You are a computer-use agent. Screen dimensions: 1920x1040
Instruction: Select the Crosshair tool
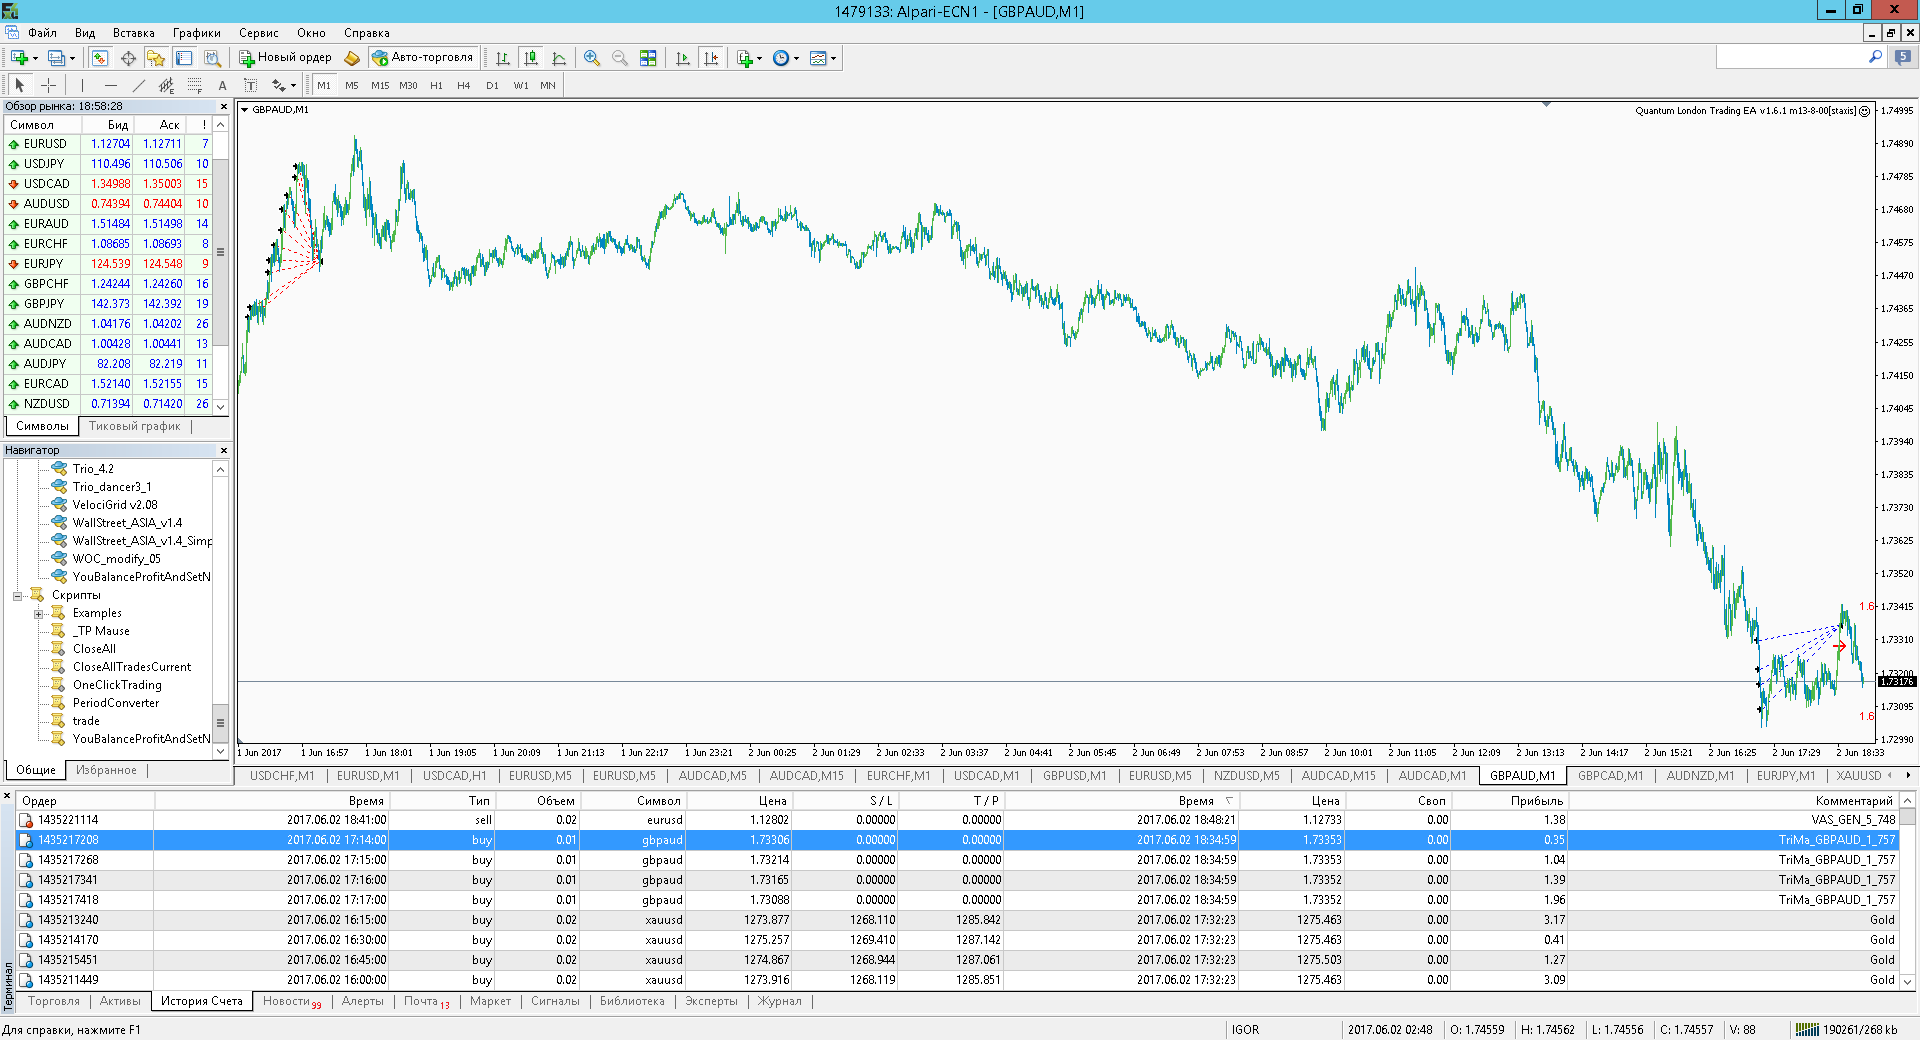tap(48, 85)
